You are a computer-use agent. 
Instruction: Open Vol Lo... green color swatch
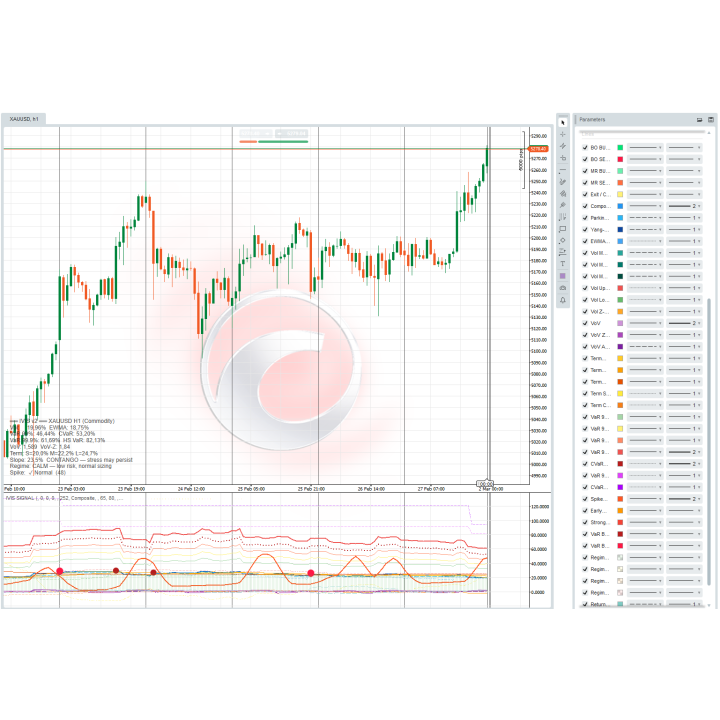click(x=620, y=300)
